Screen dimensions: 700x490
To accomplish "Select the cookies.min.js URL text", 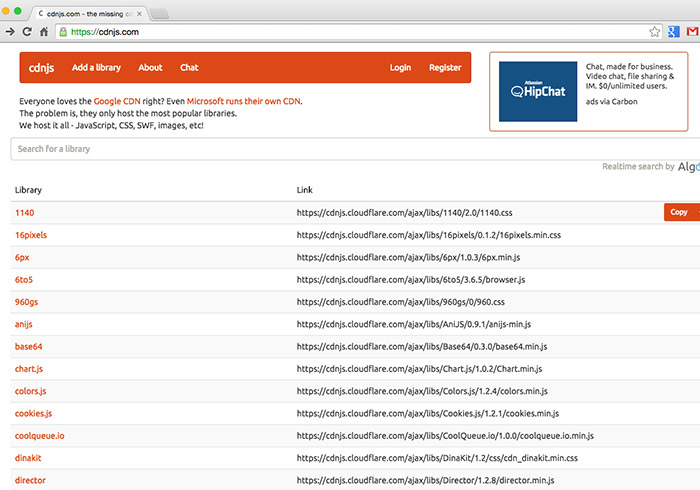I will coord(428,414).
